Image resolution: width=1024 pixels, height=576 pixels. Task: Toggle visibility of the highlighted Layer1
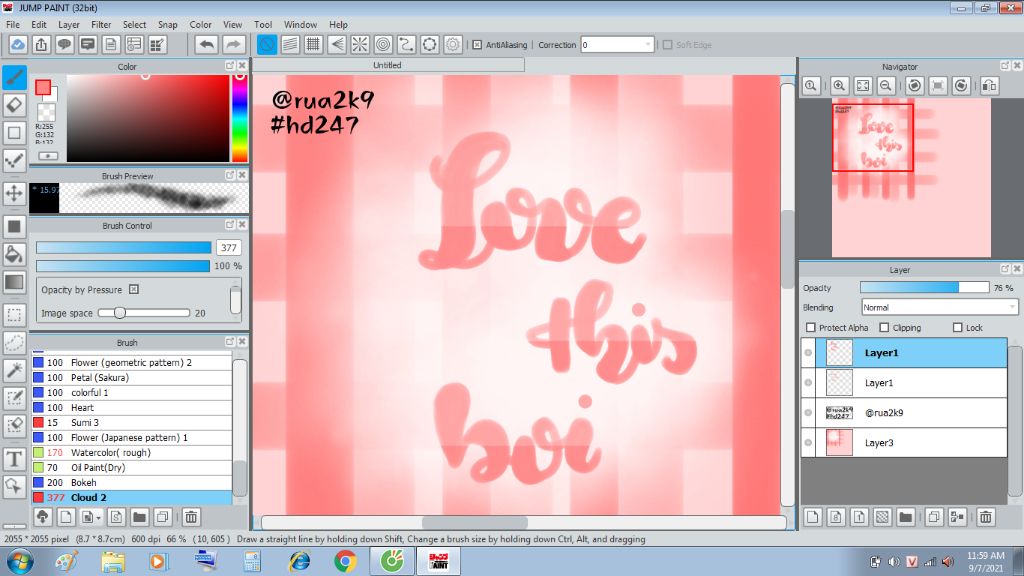point(808,353)
